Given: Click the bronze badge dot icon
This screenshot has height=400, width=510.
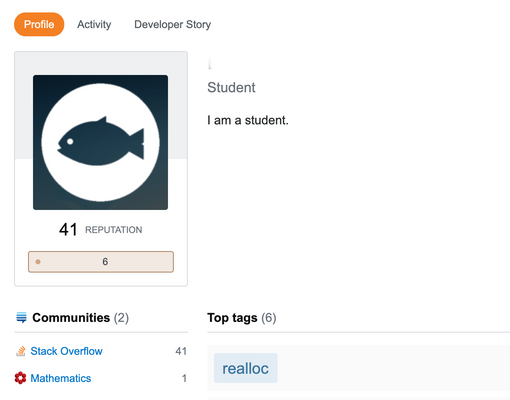Looking at the screenshot, I should pyautogui.click(x=38, y=262).
